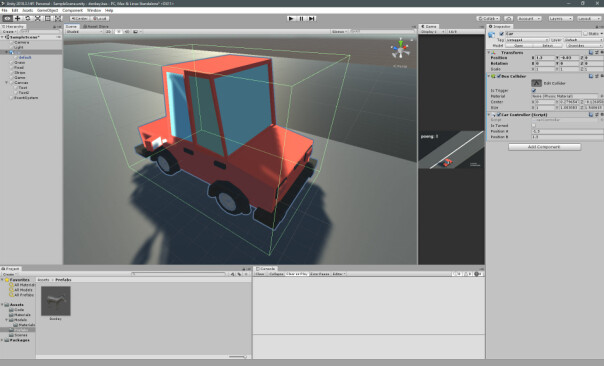Screen dimensions: 604x366
Task: Switch to the Asset Store tab
Action: click(96, 27)
